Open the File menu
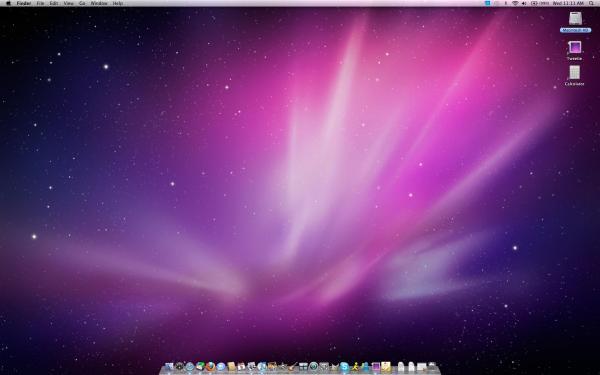Screen dimensions: 600x375 click(x=40, y=3)
